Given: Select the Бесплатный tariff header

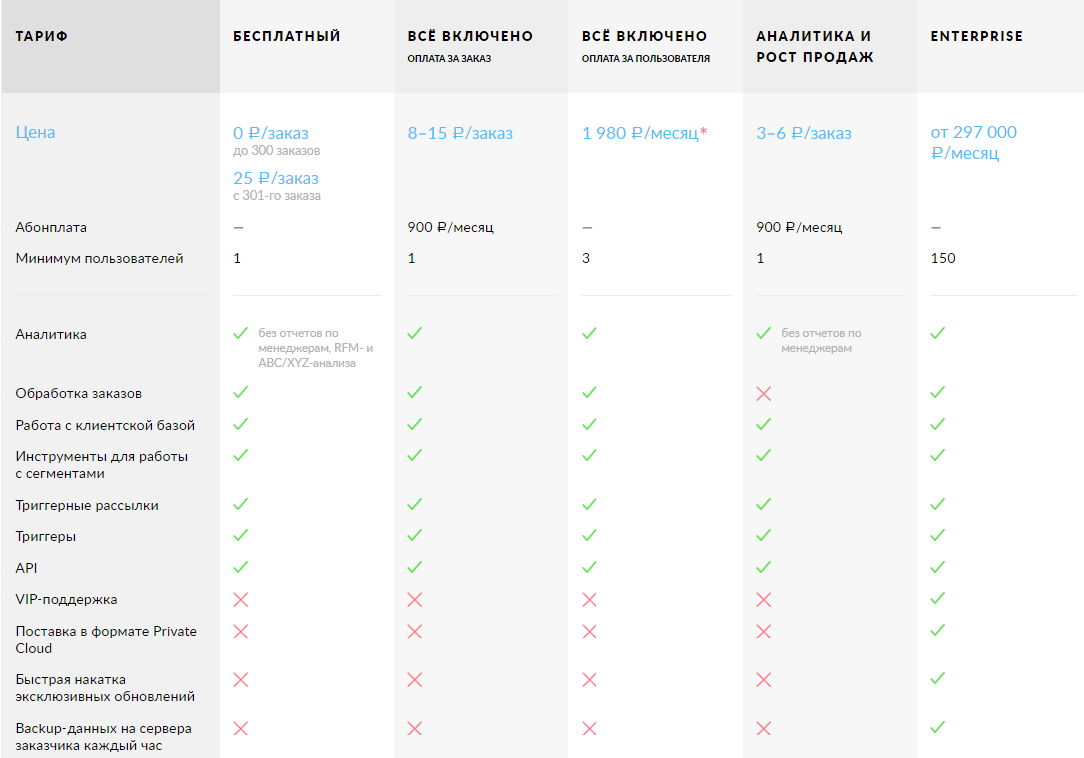Looking at the screenshot, I should (x=287, y=36).
